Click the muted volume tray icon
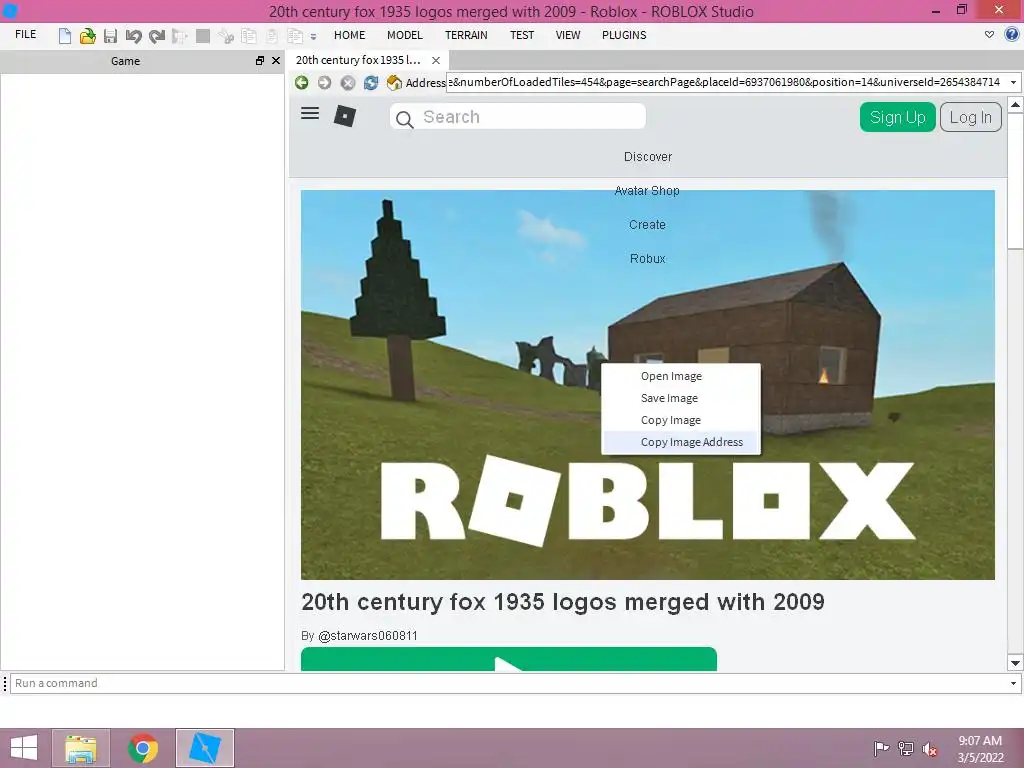The image size is (1024, 768). (x=930, y=749)
